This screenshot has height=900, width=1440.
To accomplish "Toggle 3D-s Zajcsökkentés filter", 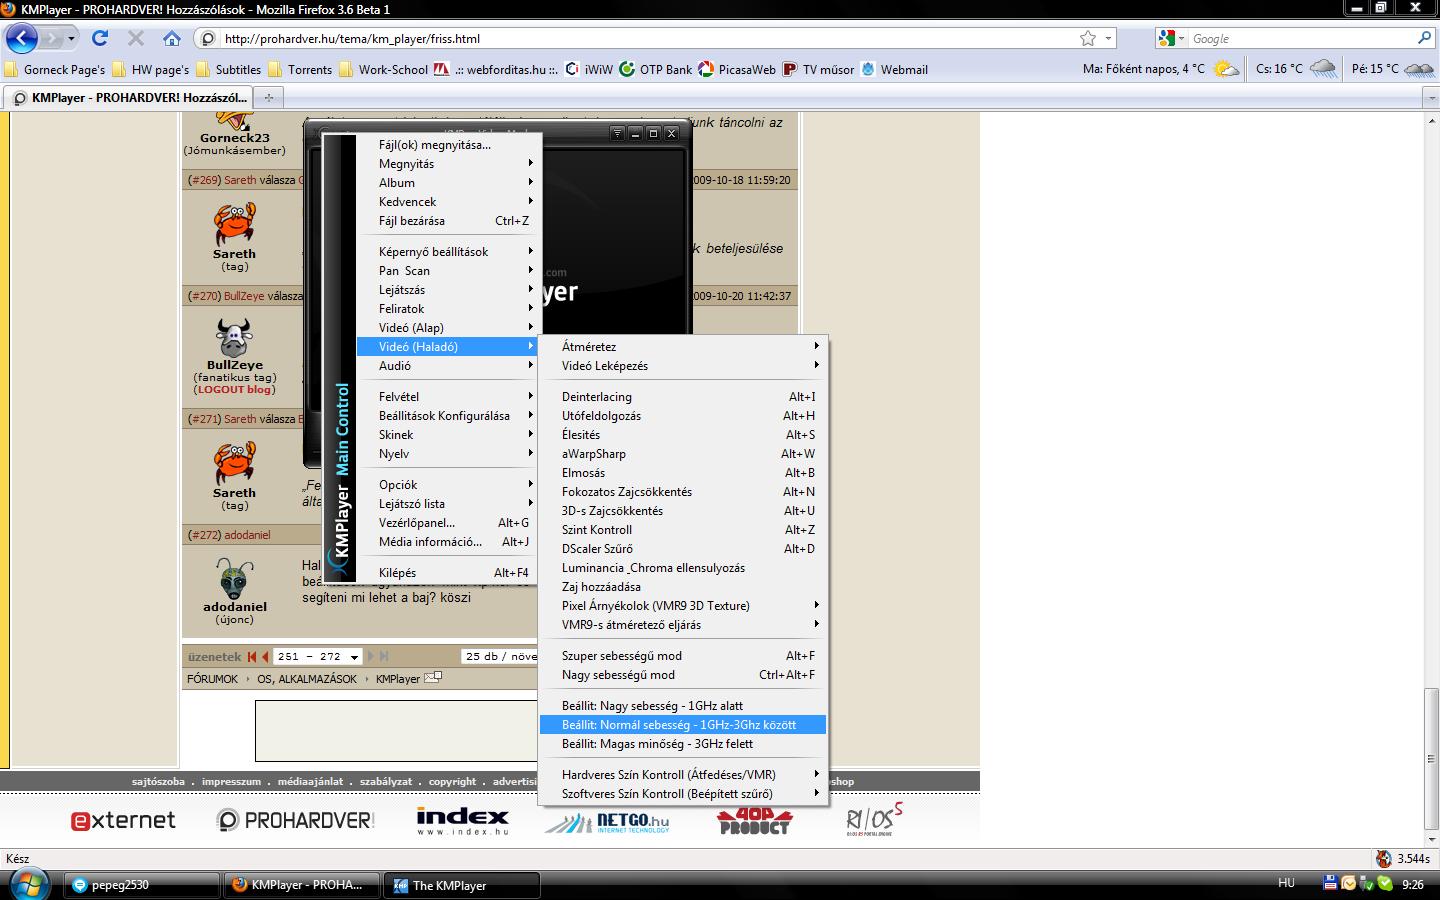I will coord(683,511).
